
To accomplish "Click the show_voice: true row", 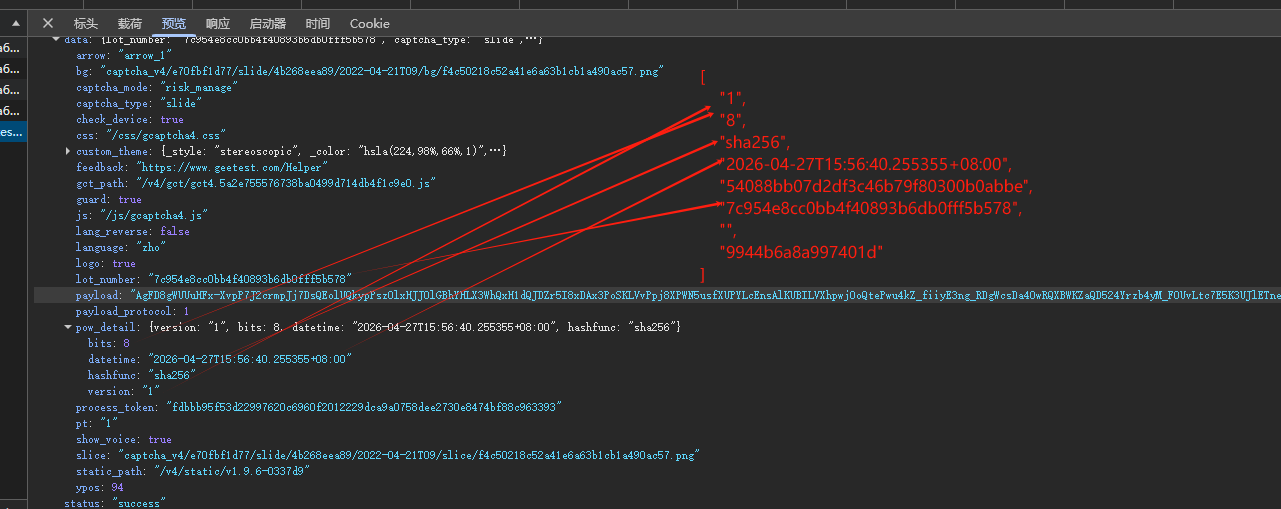I will click(124, 439).
